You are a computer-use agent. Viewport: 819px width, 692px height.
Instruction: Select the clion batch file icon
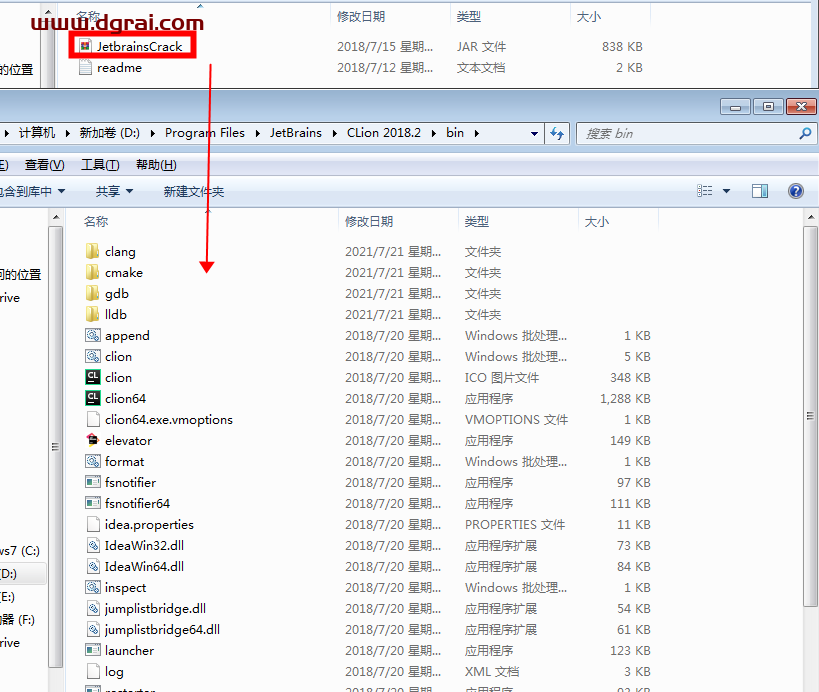(93, 356)
